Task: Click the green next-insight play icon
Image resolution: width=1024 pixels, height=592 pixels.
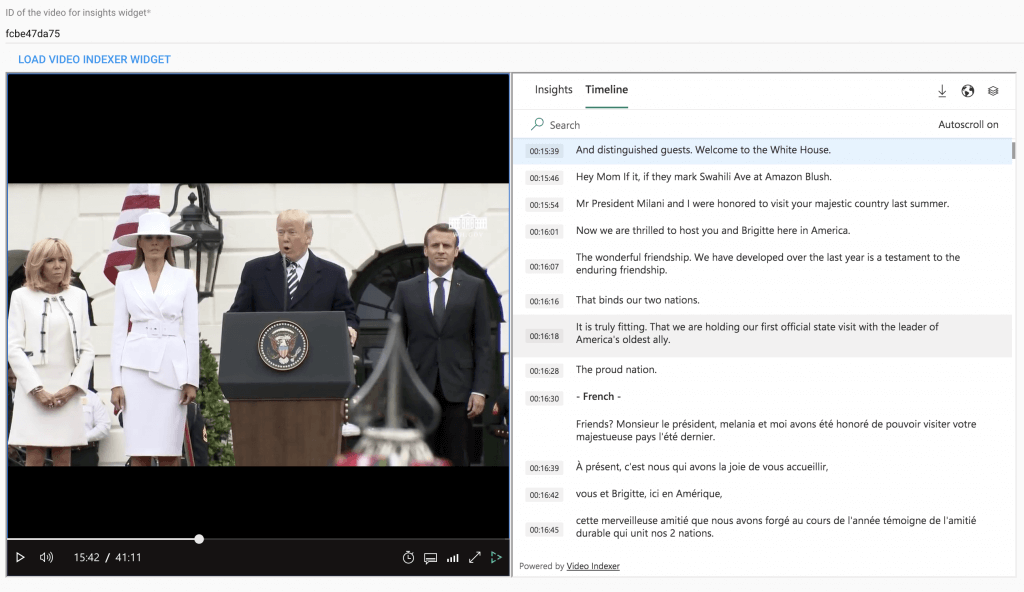Action: pyautogui.click(x=496, y=557)
